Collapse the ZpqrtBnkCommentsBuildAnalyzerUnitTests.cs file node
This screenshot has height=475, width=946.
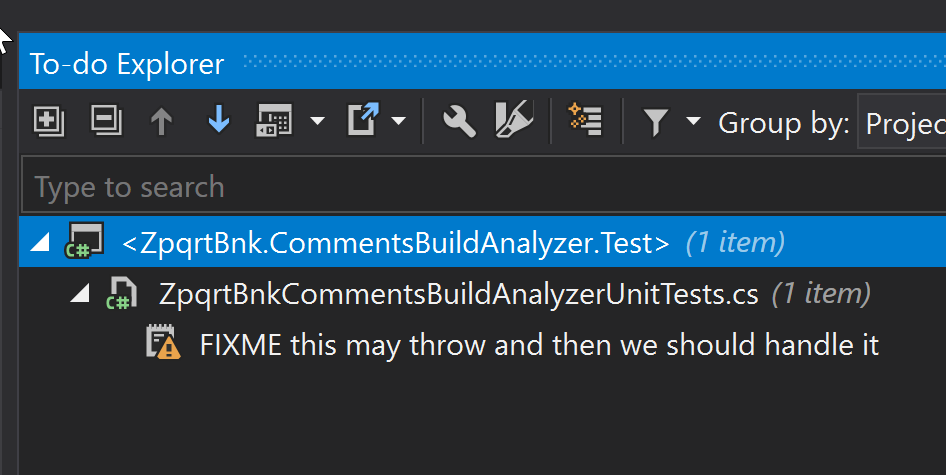[80, 293]
